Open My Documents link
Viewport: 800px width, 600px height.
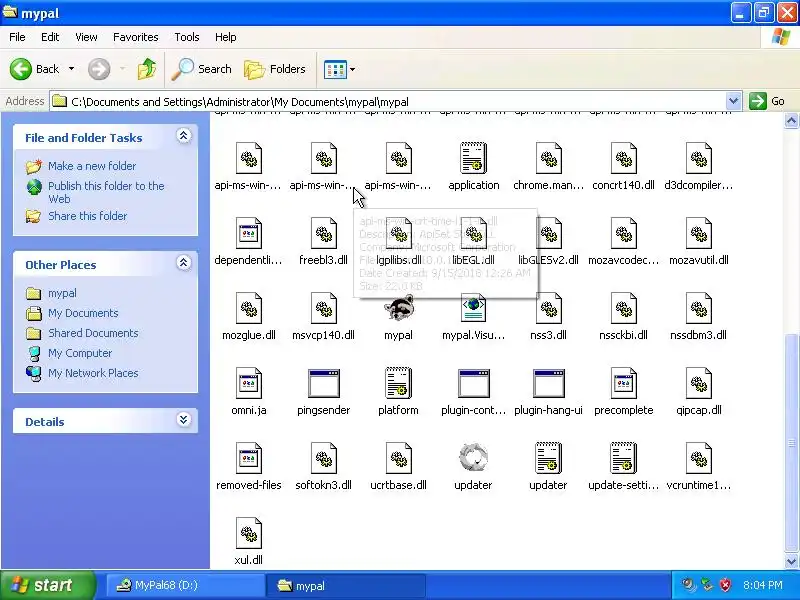pos(83,313)
